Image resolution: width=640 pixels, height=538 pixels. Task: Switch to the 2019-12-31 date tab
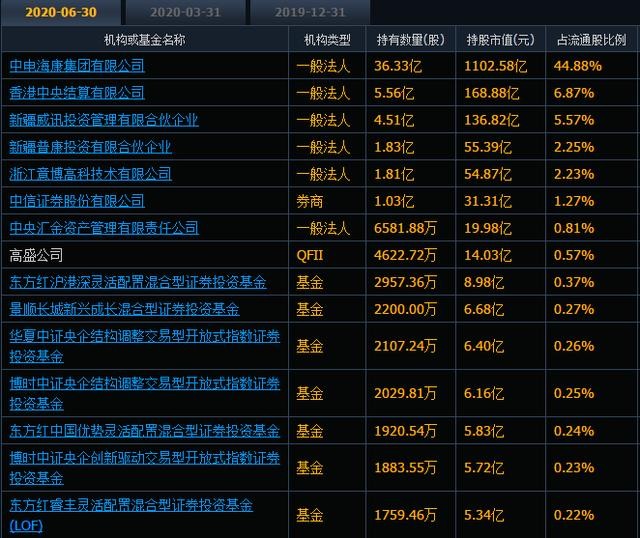point(310,12)
